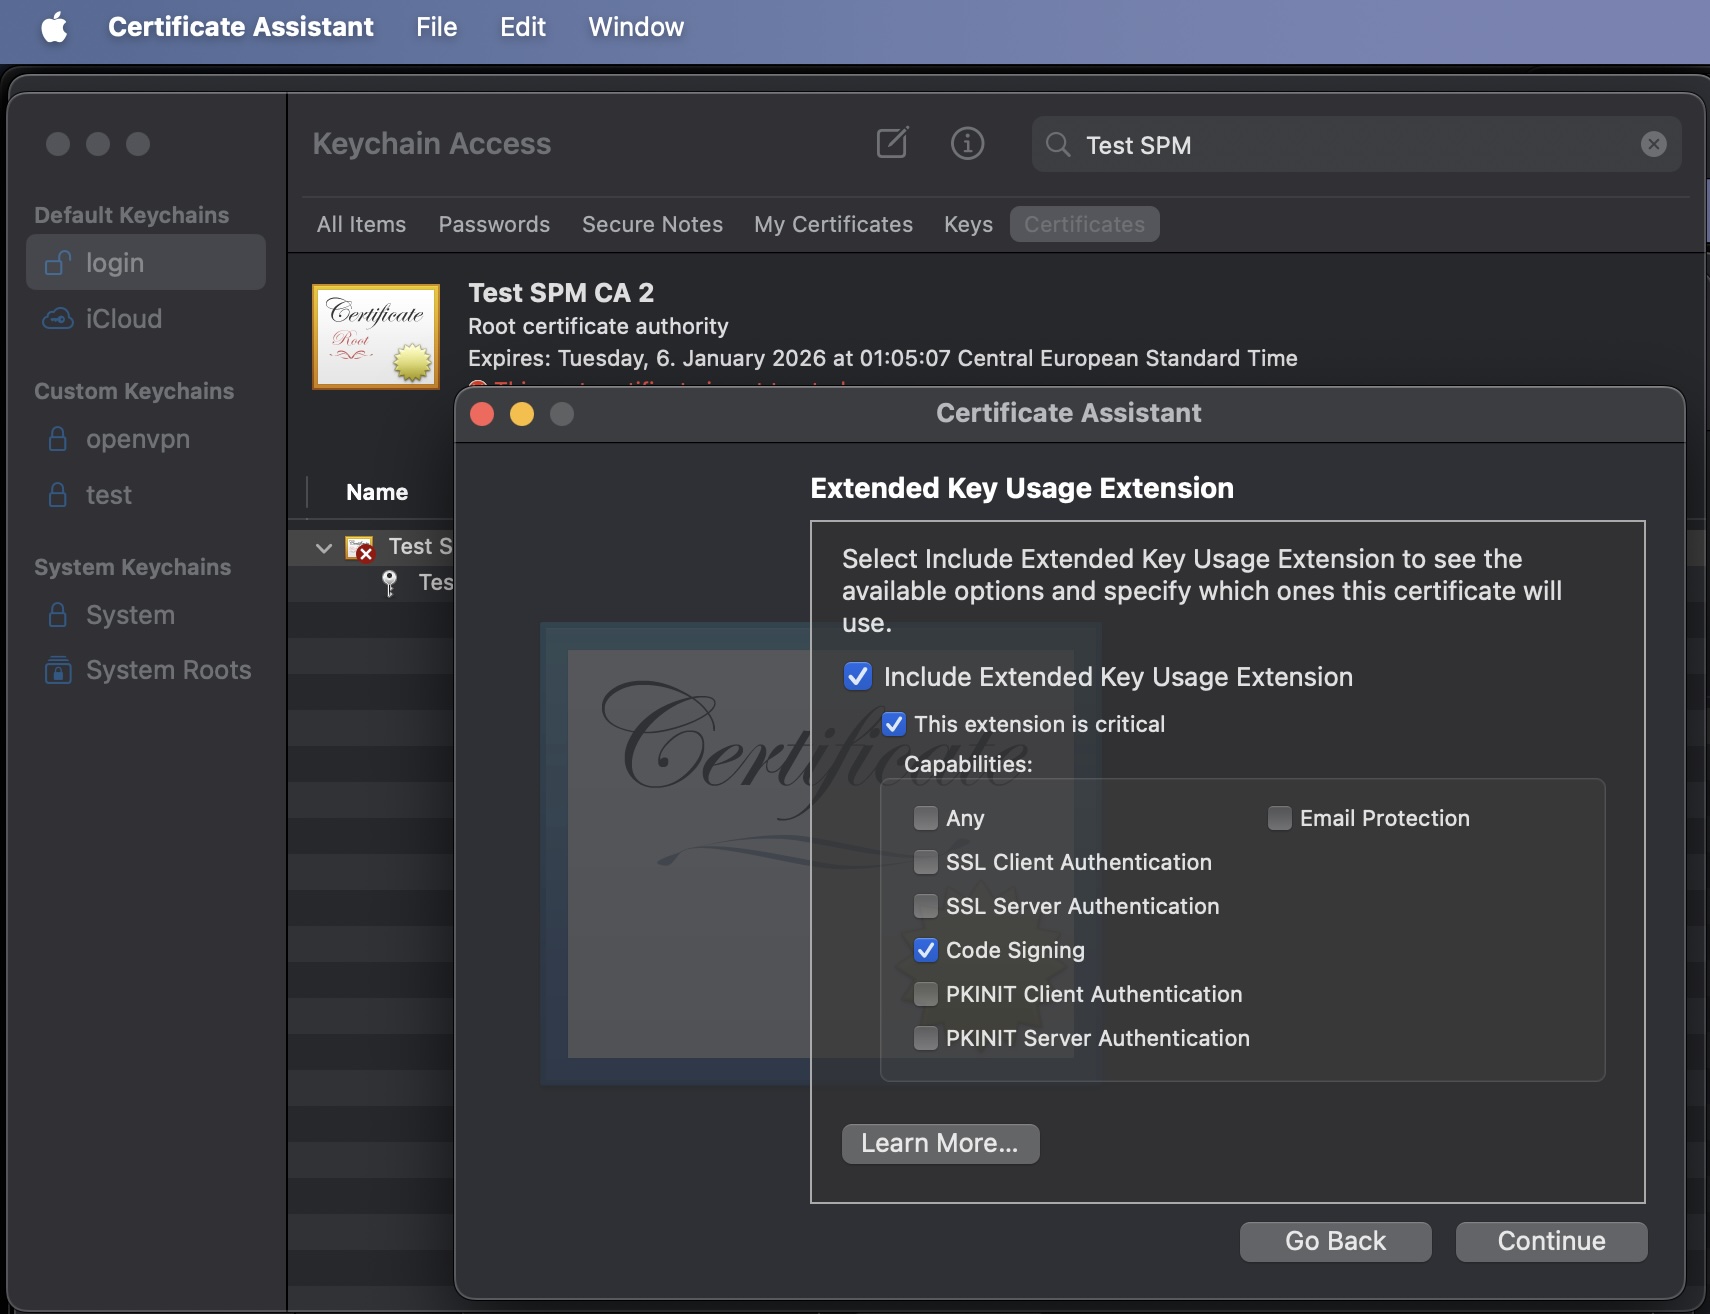Enable SSL Server Authentication checkbox
This screenshot has width=1710, height=1314.
[926, 906]
